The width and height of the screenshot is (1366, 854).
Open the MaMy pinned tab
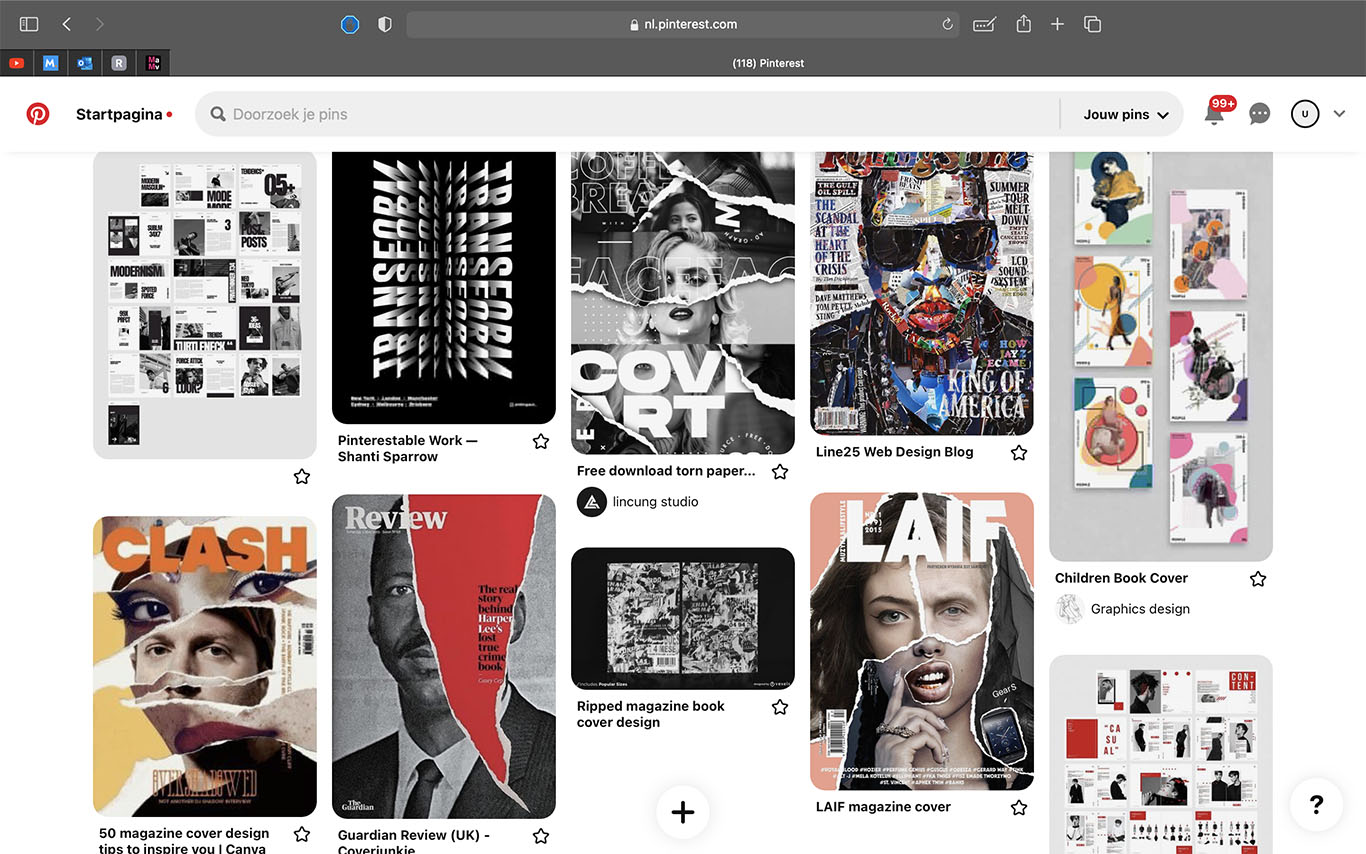pos(152,63)
